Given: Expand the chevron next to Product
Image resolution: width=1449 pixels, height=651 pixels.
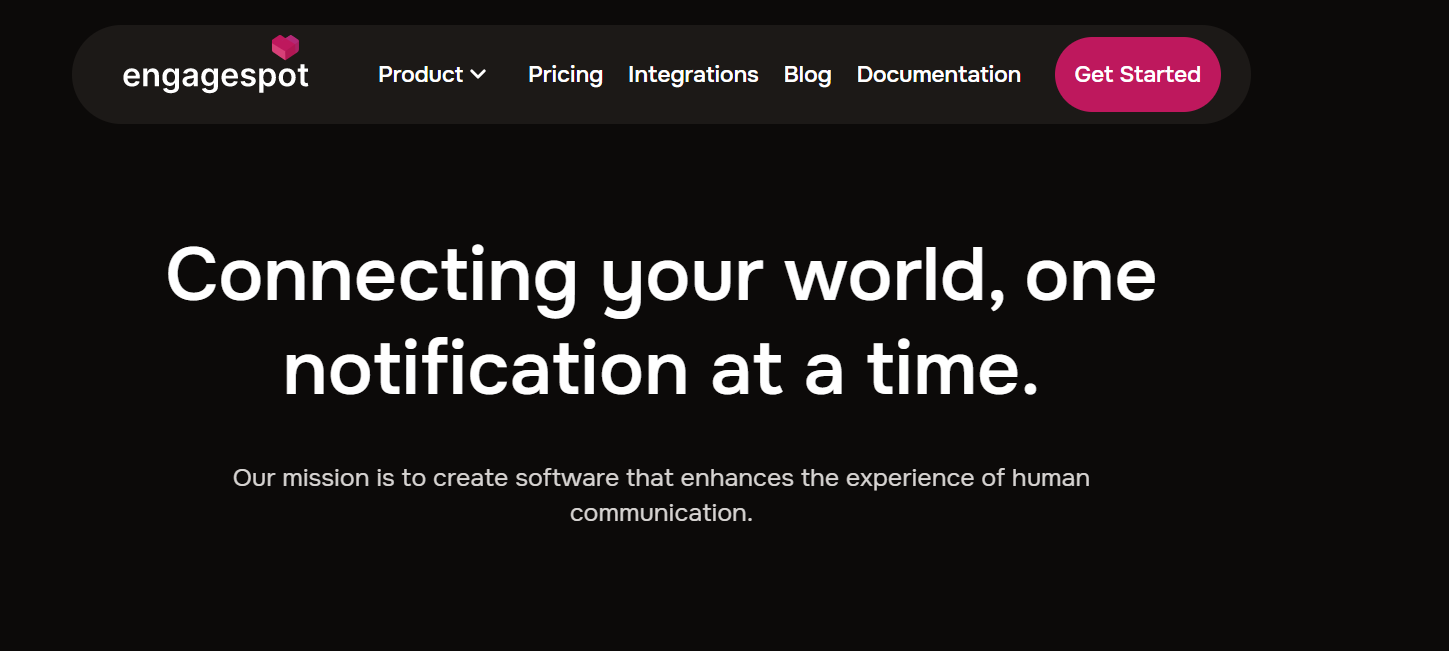Looking at the screenshot, I should click(478, 75).
